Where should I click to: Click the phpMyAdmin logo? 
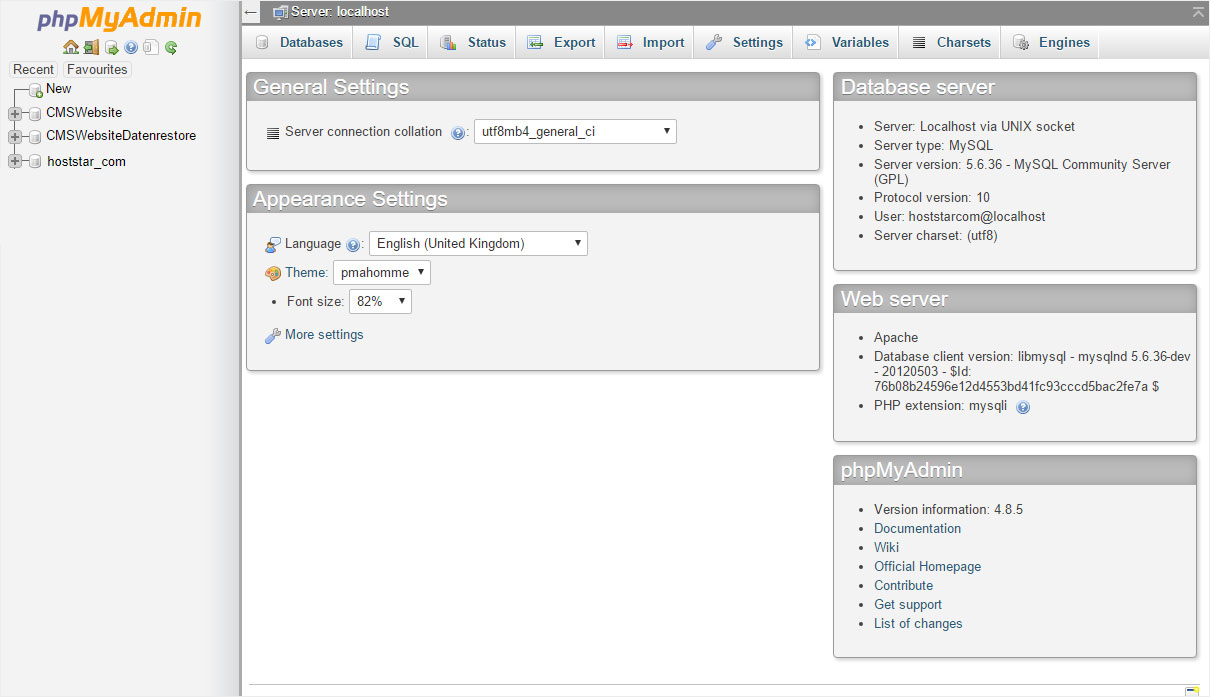point(120,19)
